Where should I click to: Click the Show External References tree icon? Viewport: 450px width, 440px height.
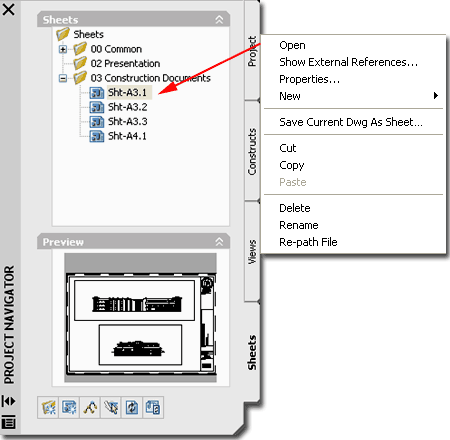[x=90, y=407]
